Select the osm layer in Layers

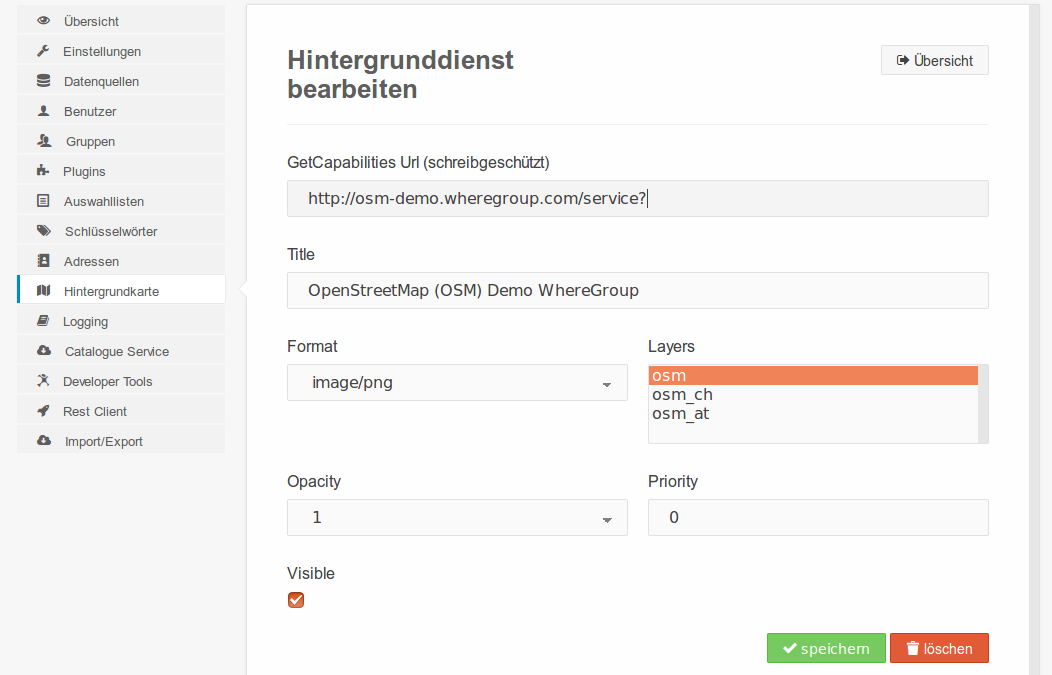click(813, 376)
